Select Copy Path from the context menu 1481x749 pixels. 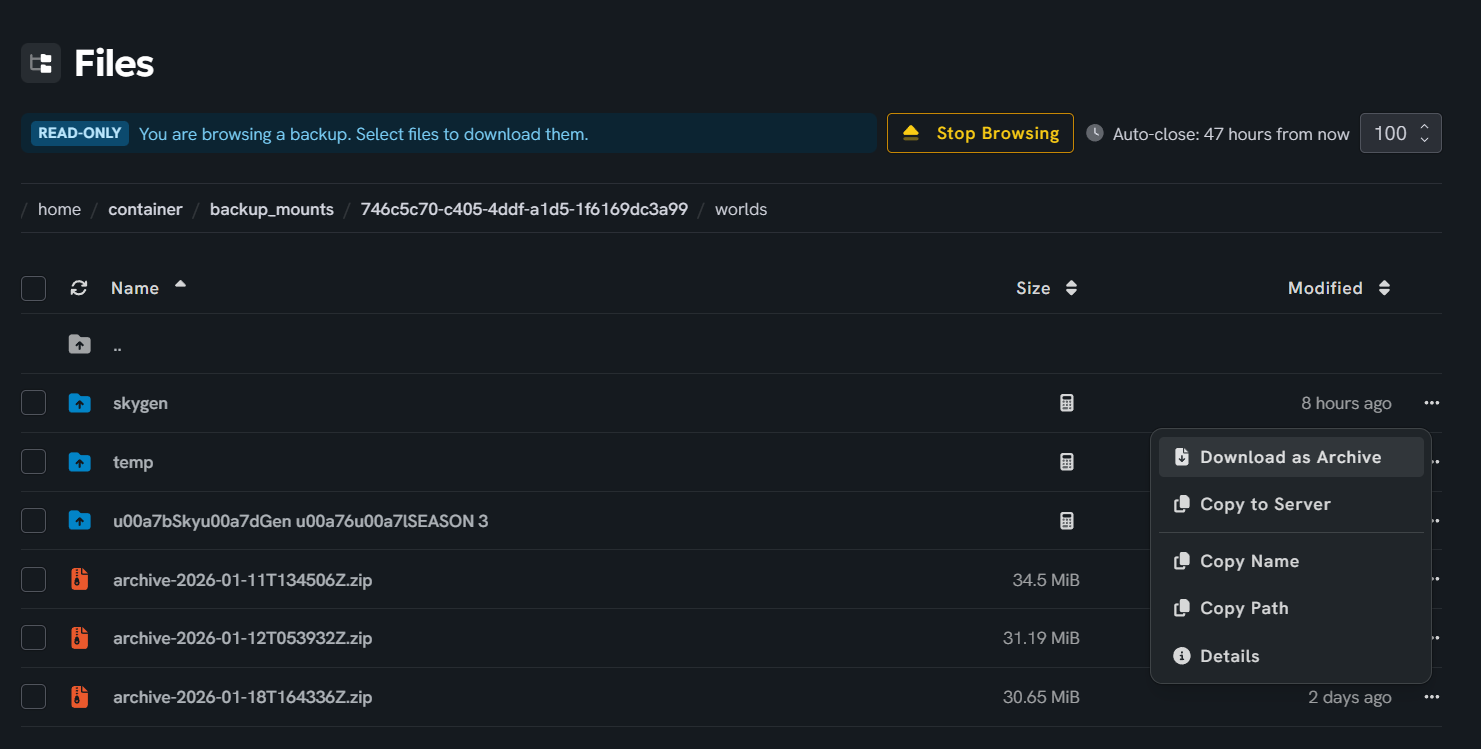click(1291, 608)
